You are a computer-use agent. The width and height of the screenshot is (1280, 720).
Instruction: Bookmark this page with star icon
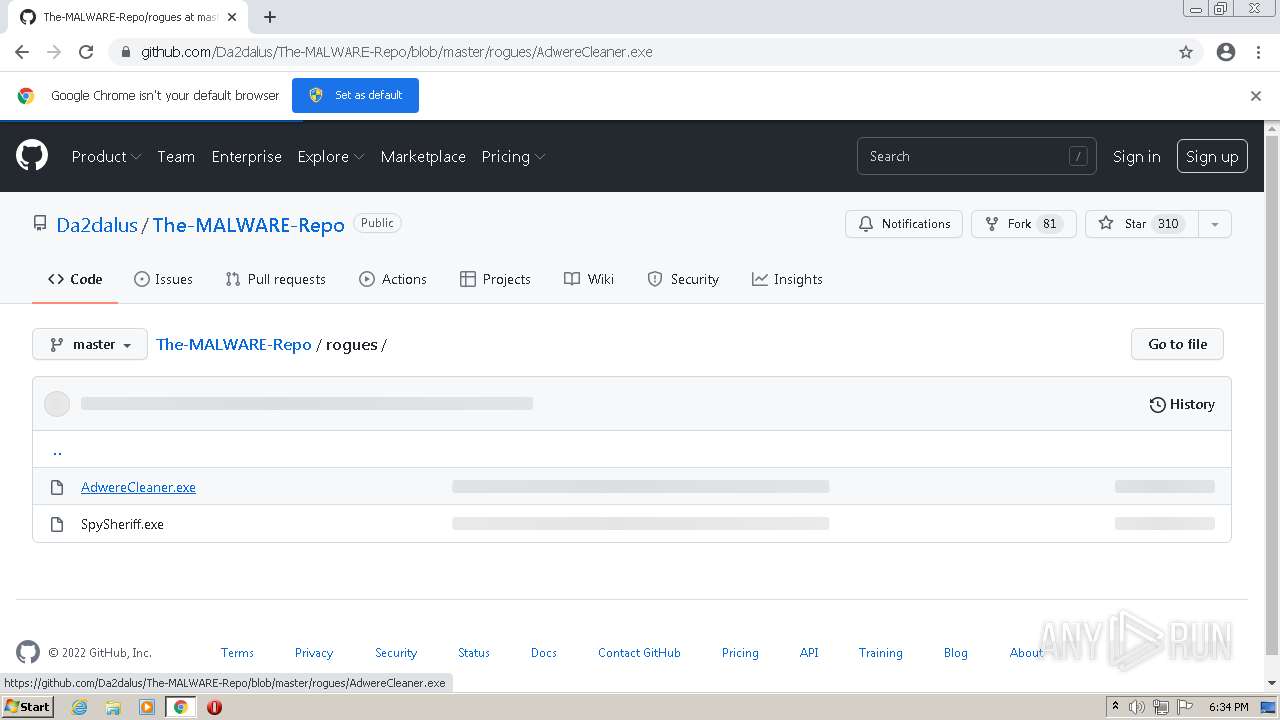tap(1186, 52)
